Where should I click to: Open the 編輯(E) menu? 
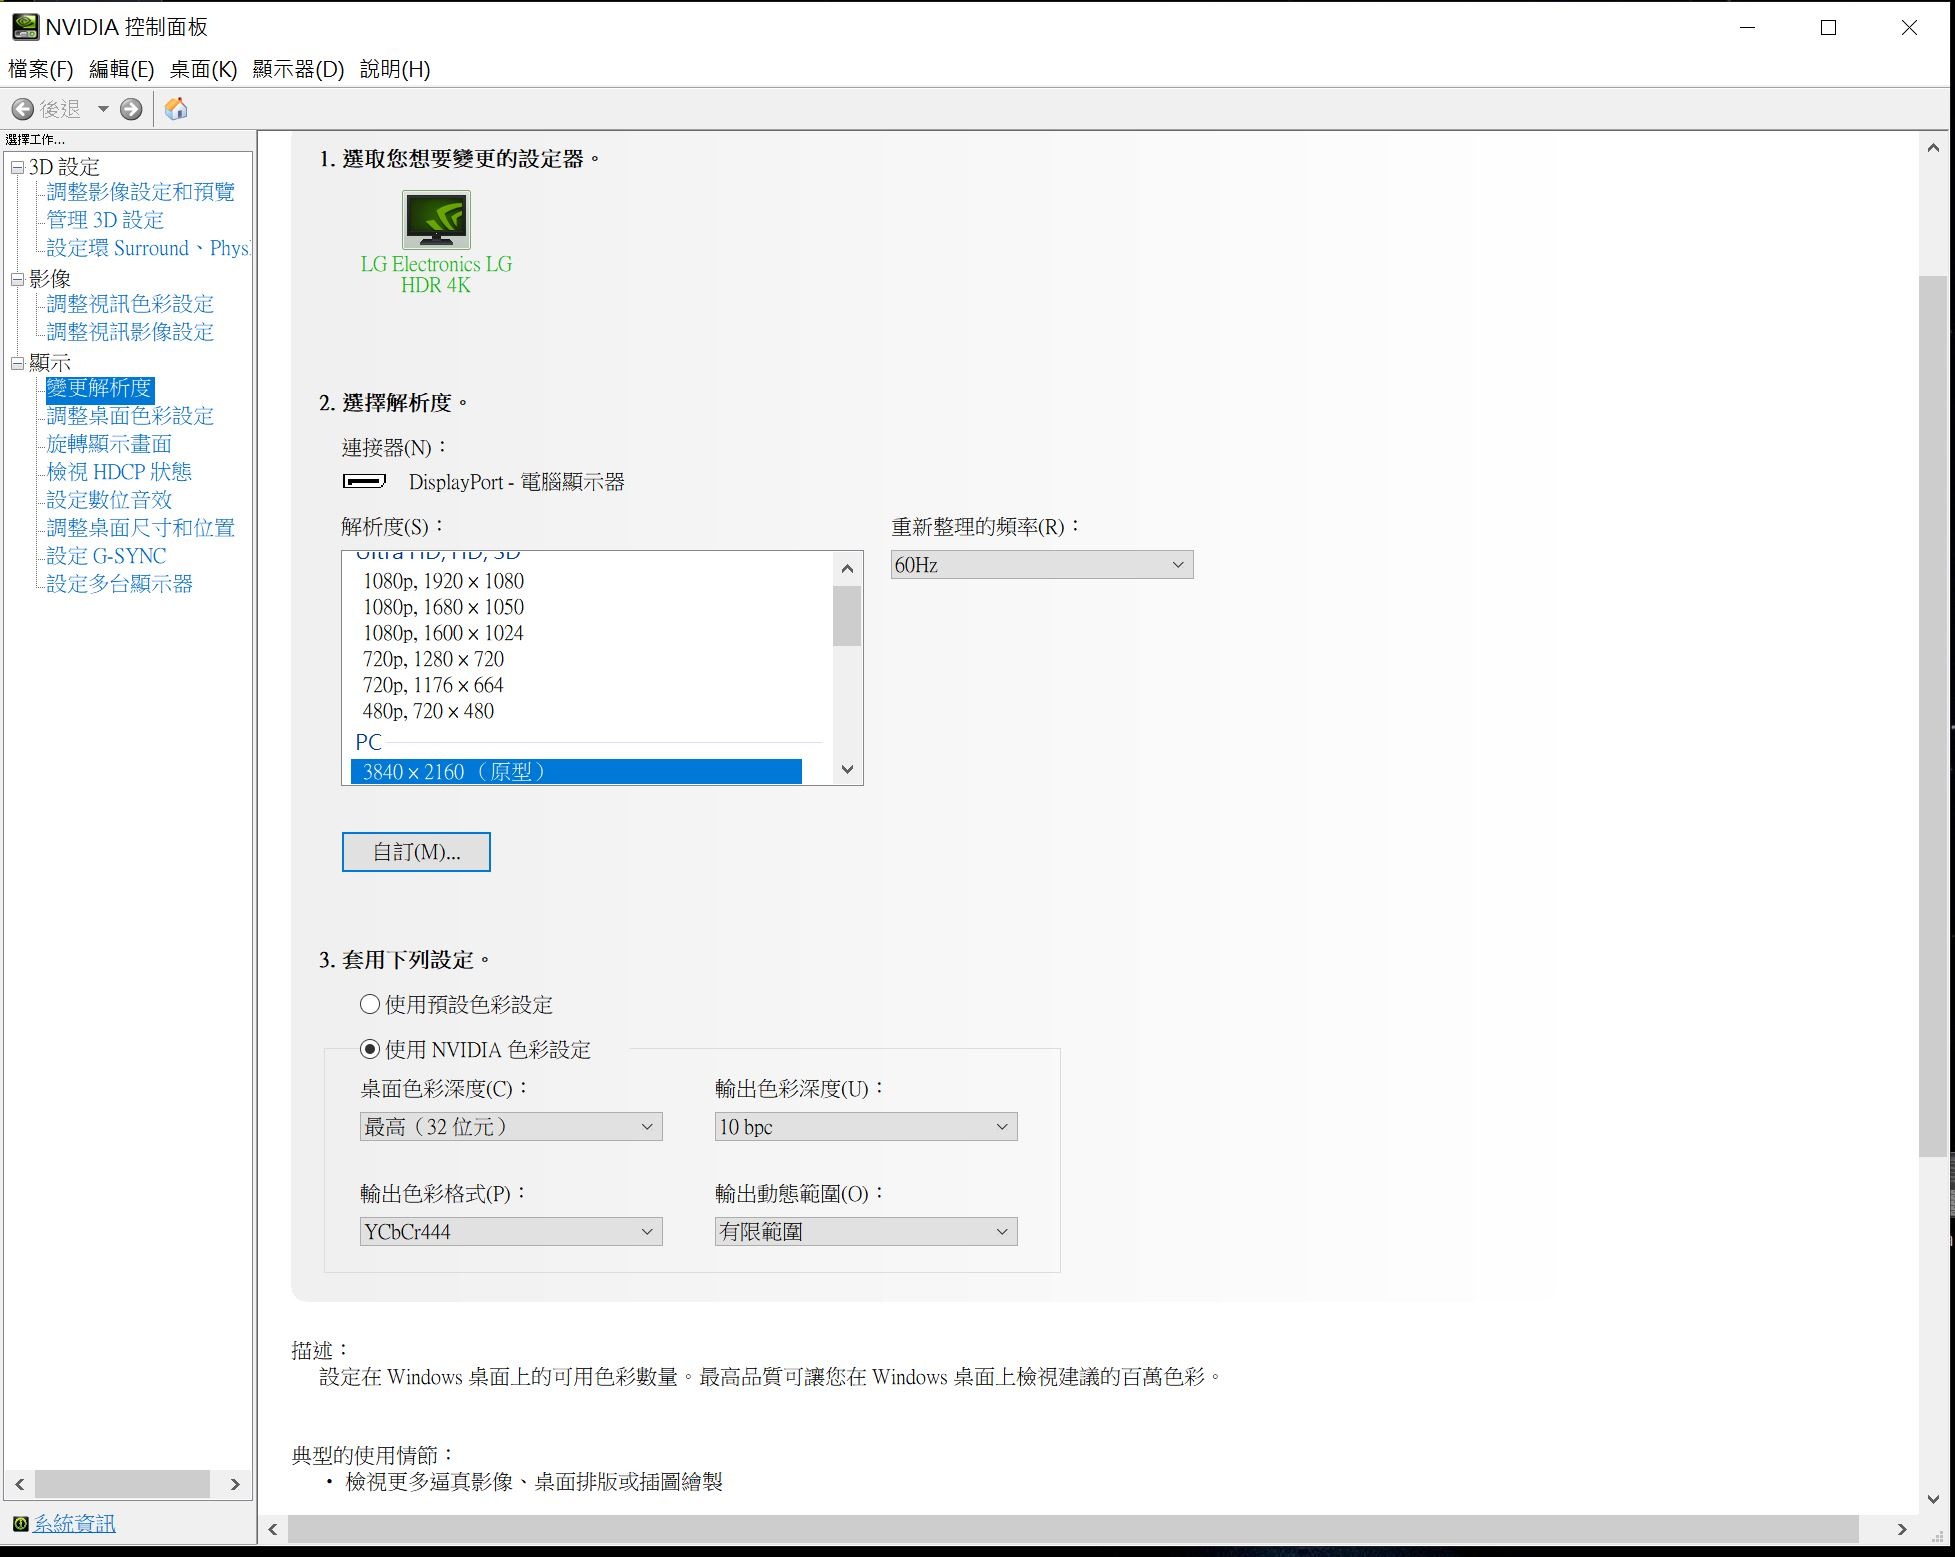tap(122, 69)
